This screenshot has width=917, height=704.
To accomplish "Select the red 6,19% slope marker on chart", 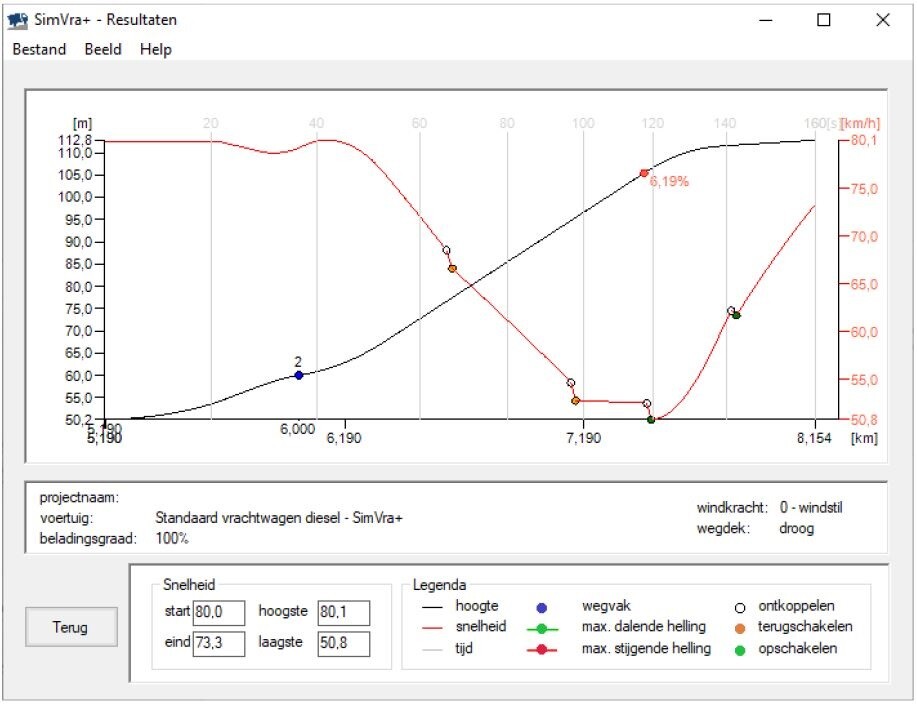I will pos(644,173).
